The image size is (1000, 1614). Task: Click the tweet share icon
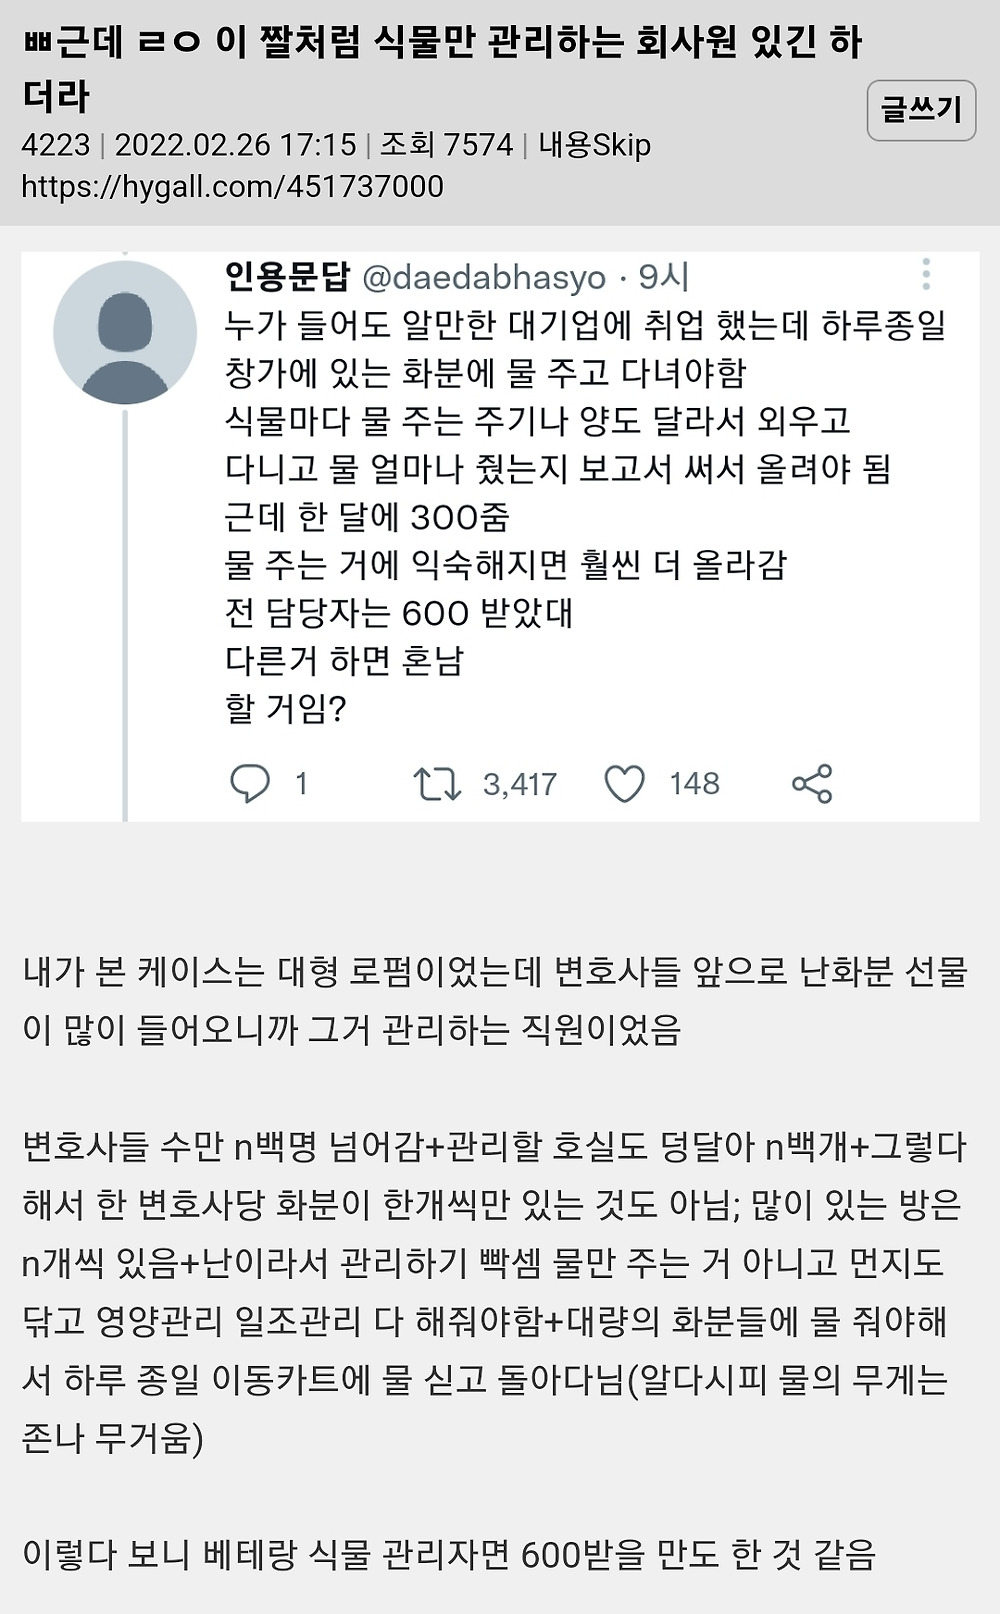pyautogui.click(x=812, y=784)
